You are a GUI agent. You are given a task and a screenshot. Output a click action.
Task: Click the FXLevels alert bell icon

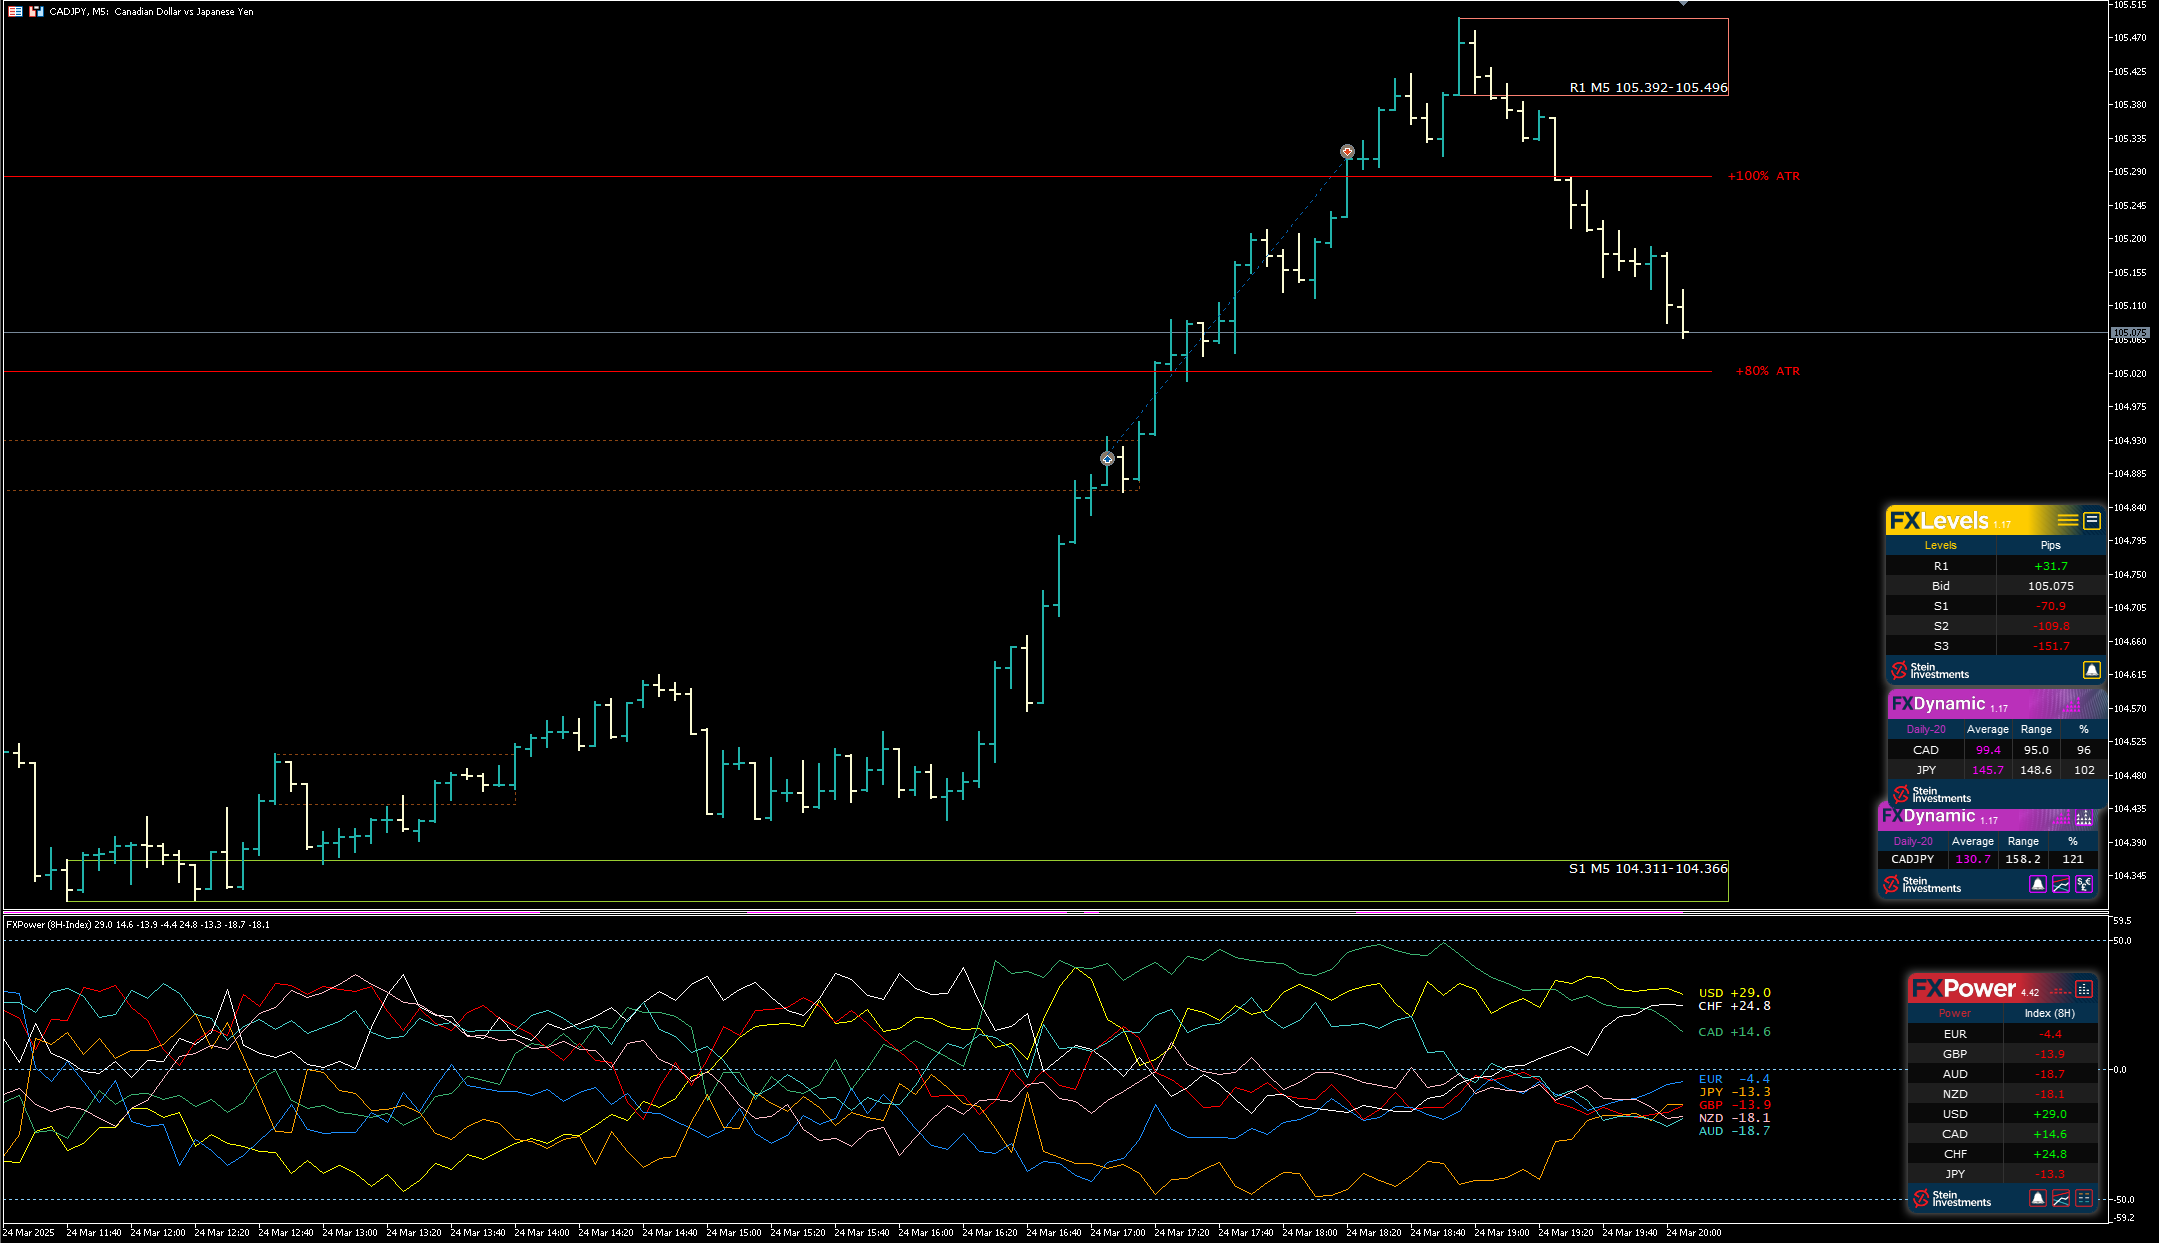[2091, 670]
